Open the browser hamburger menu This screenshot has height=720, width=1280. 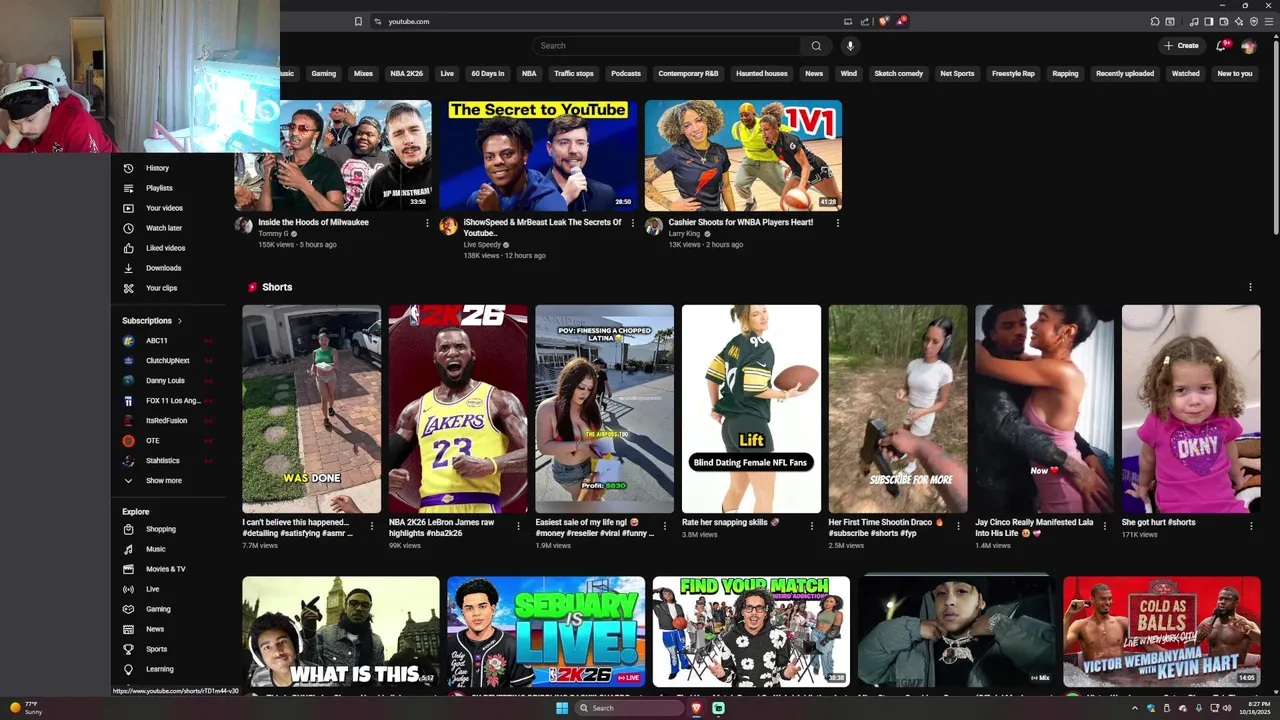coord(1269,21)
